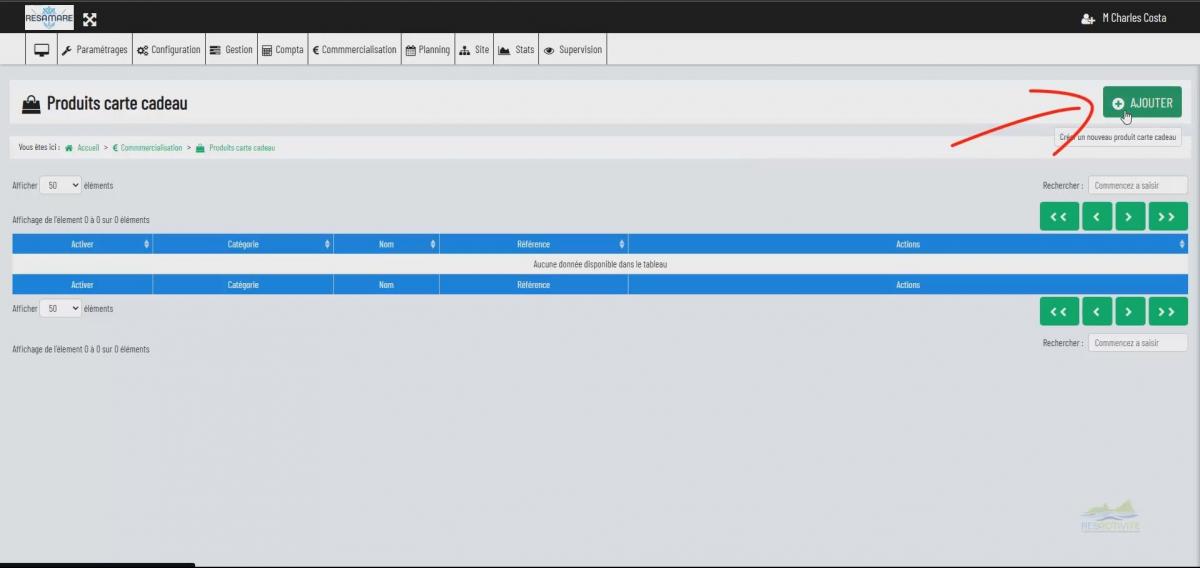Viewport: 1200px width, 568px height.
Task: Click the Référence footer column label
Action: (x=533, y=285)
